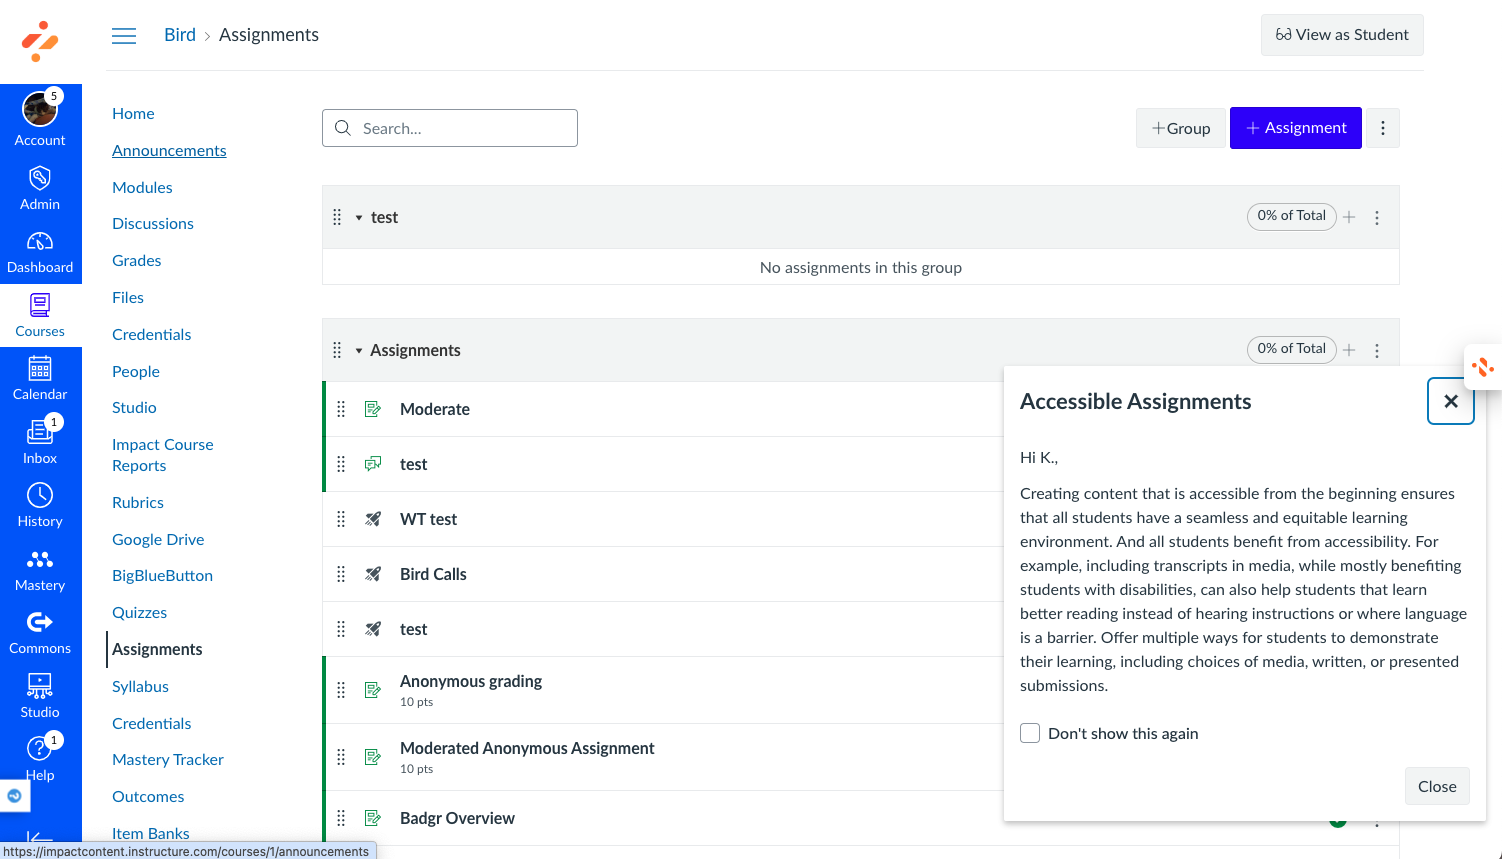The width and height of the screenshot is (1502, 859).
Task: Dismiss the Accessible Assignments popup with X
Action: click(x=1451, y=401)
